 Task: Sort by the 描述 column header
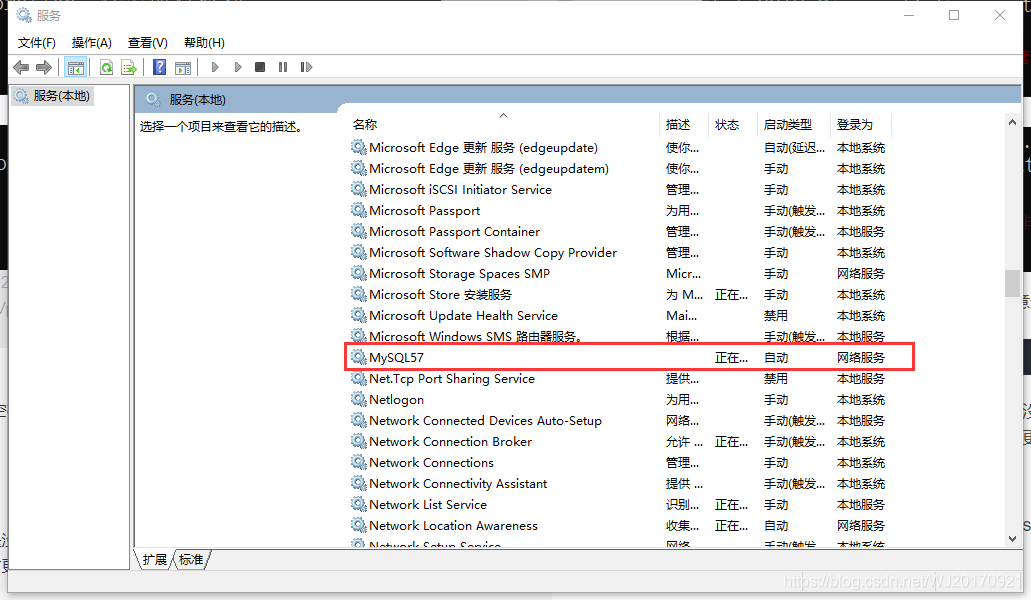678,124
